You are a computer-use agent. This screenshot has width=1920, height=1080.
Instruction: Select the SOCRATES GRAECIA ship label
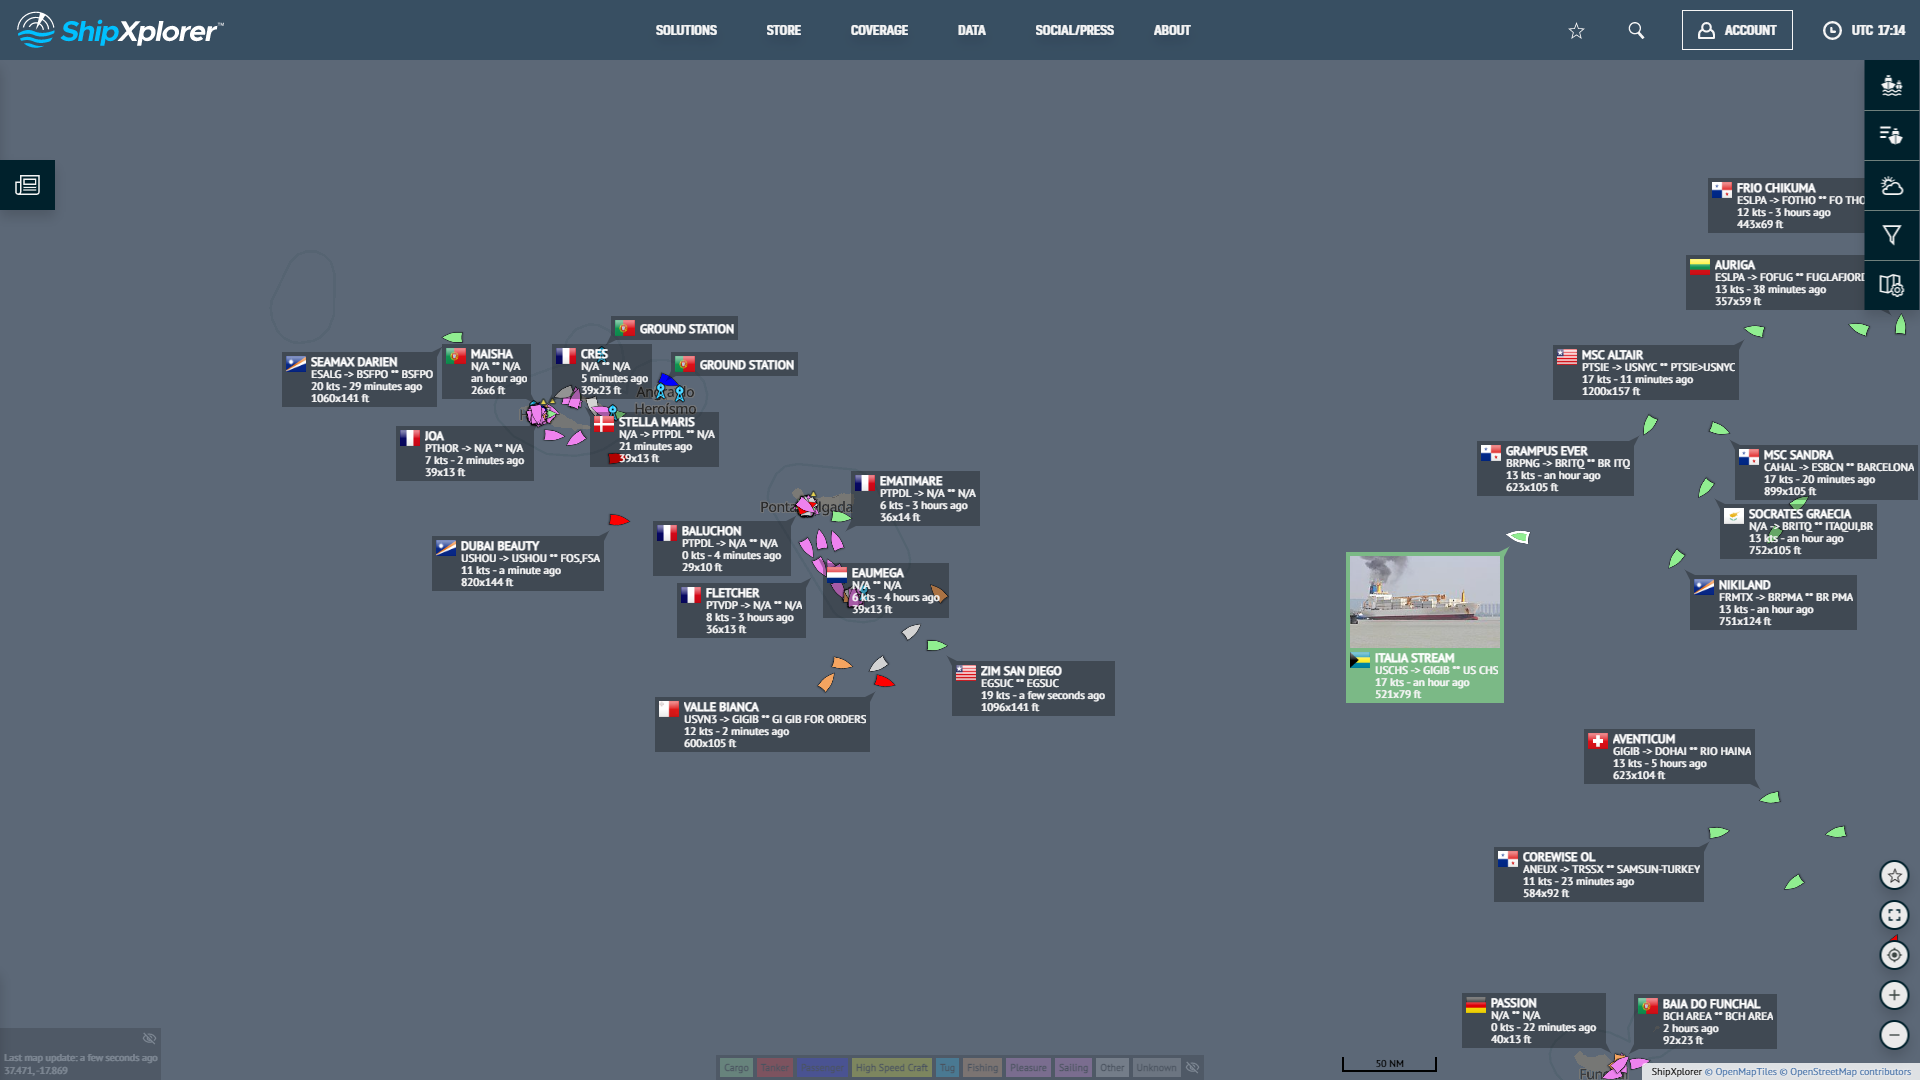point(1798,531)
